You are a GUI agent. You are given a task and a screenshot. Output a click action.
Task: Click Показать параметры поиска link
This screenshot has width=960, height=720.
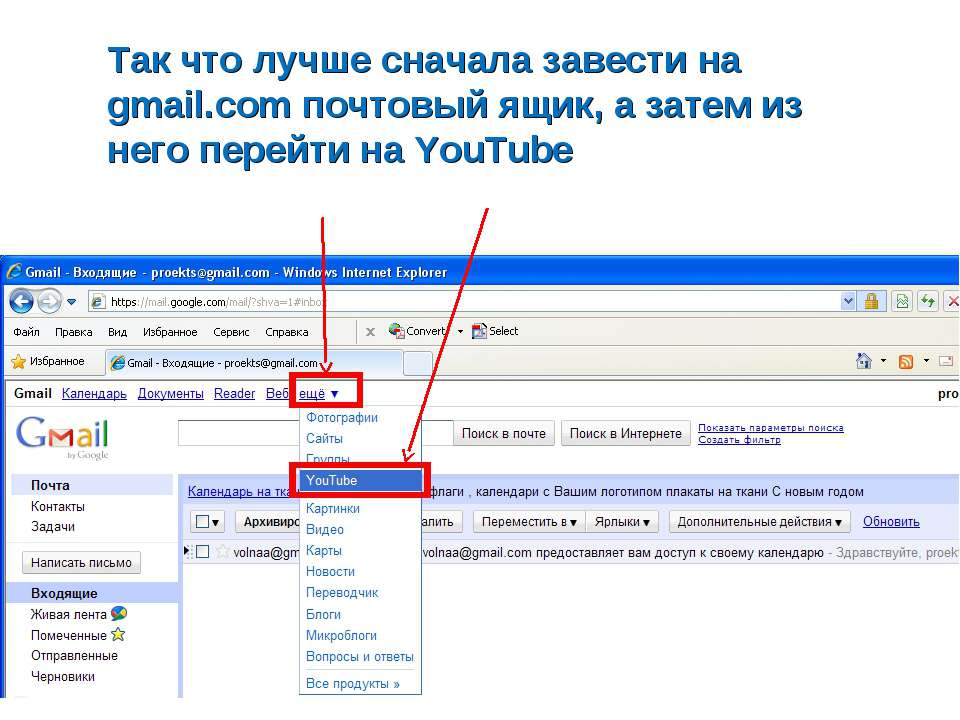[771, 427]
